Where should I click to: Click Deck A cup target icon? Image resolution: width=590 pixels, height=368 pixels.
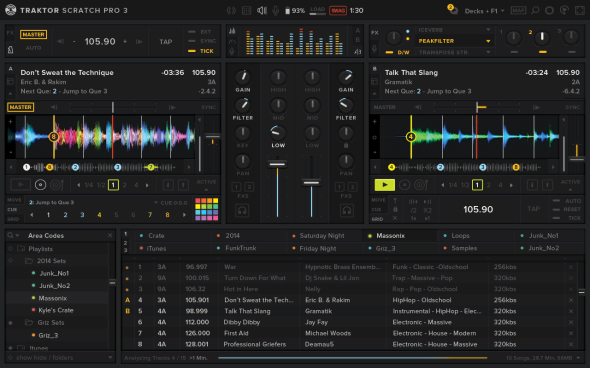(57, 185)
